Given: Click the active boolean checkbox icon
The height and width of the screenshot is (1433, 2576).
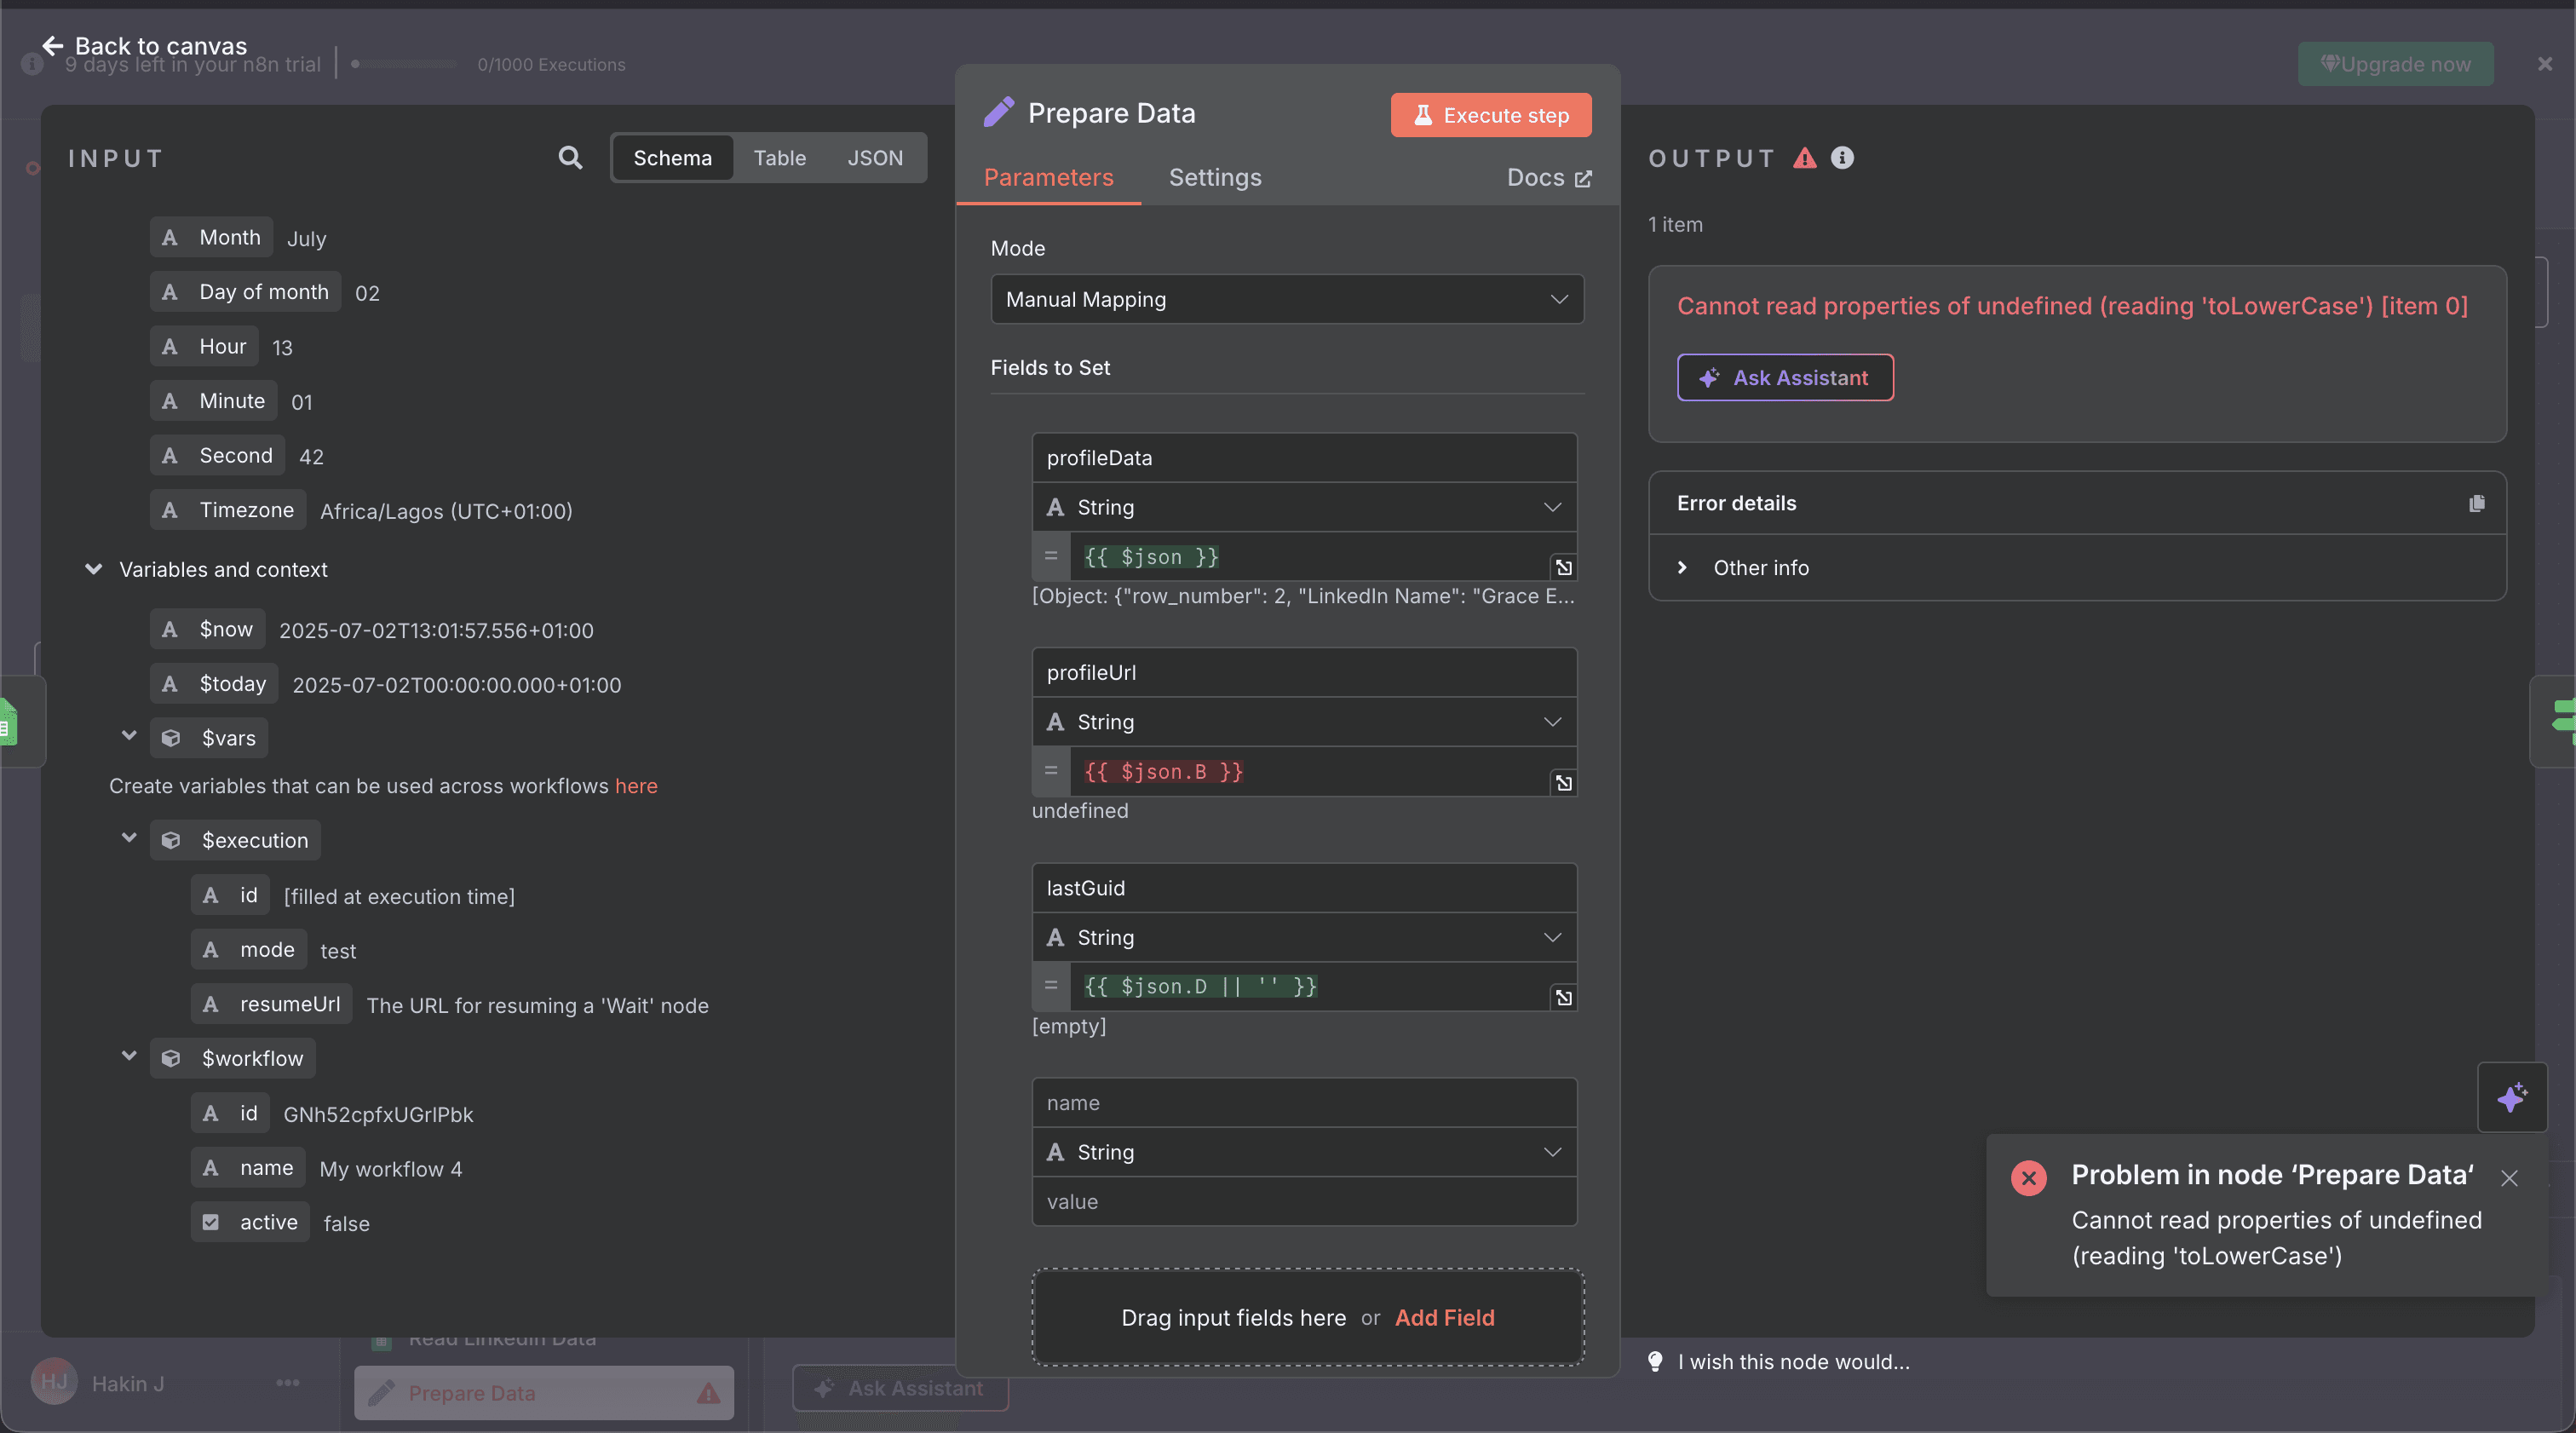Looking at the screenshot, I should click(210, 1222).
